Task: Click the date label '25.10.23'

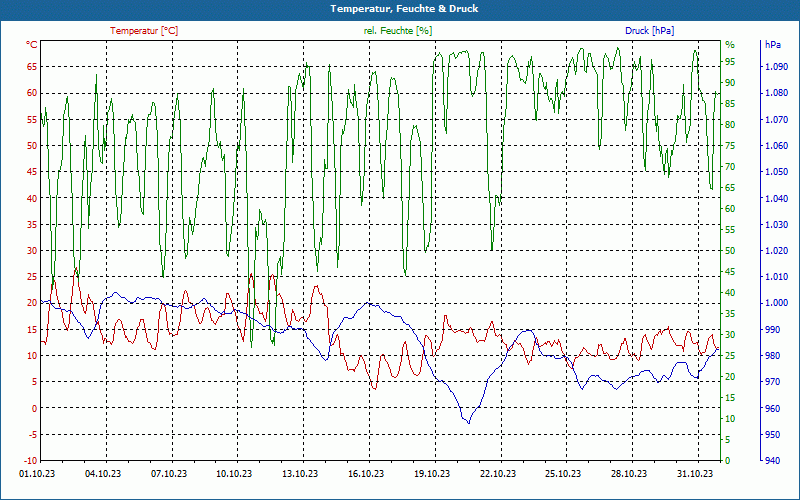Action: [x=564, y=473]
